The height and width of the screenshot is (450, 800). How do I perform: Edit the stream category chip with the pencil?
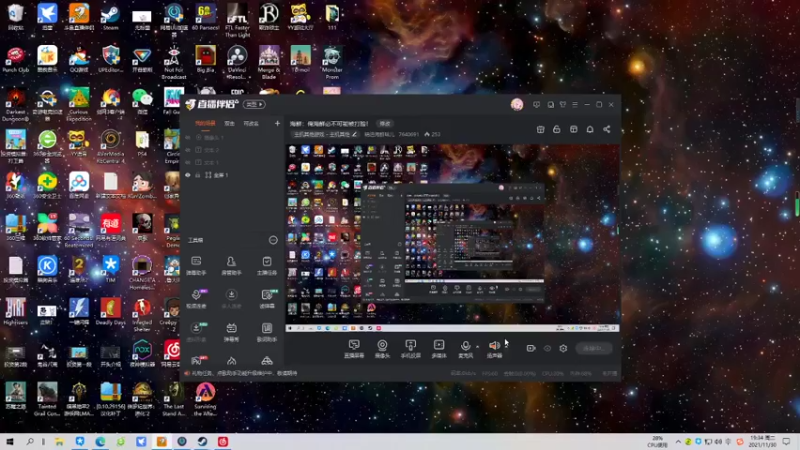click(x=326, y=134)
